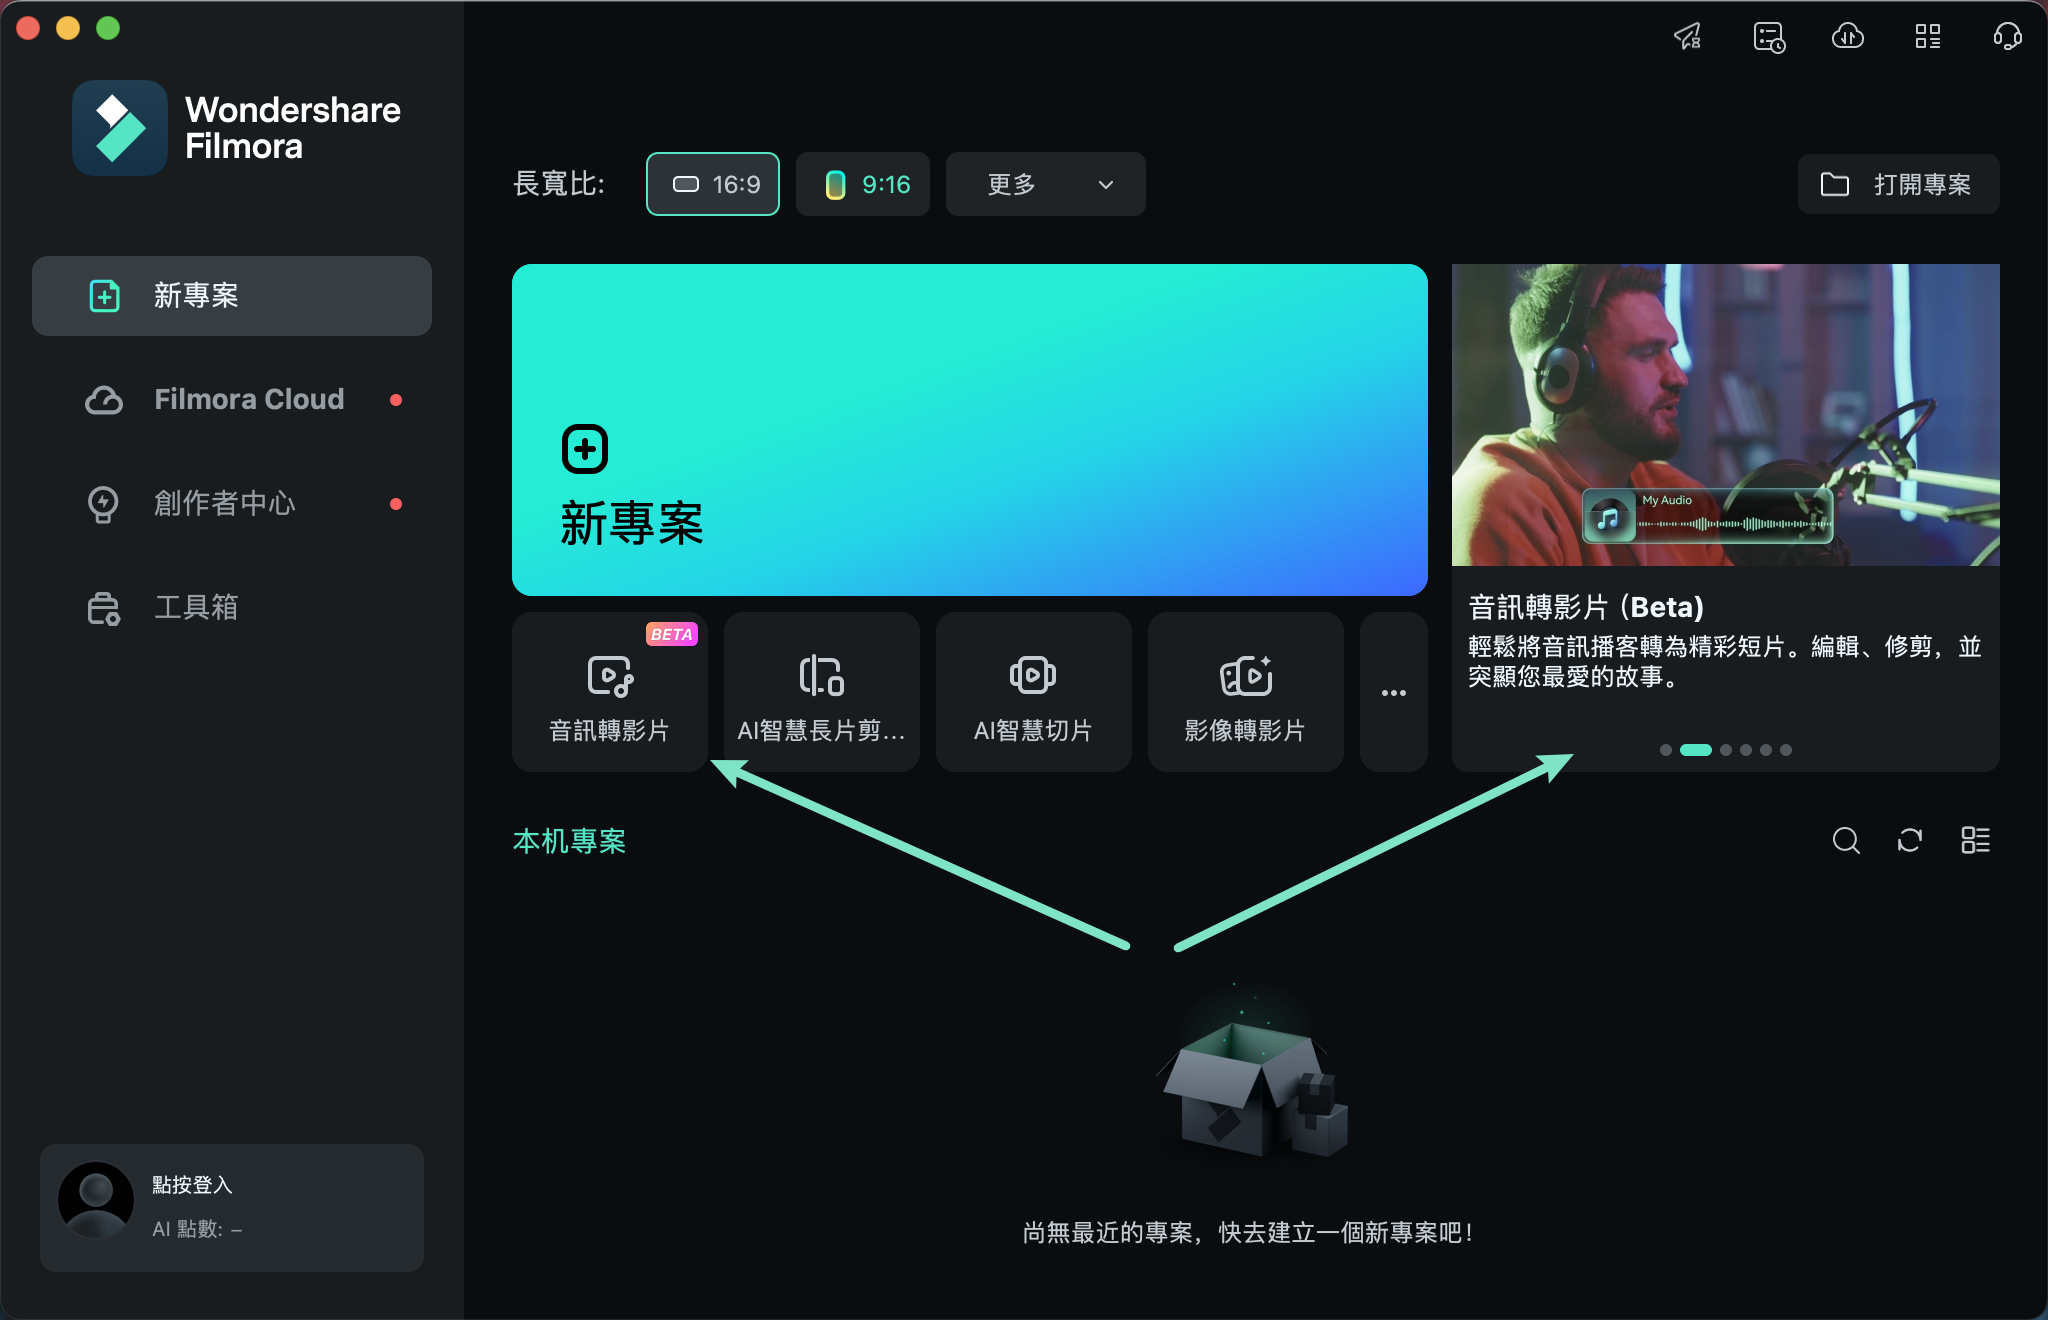Select 16:9 aspect ratio tab
Screen dimensions: 2048x1320
tap(715, 184)
